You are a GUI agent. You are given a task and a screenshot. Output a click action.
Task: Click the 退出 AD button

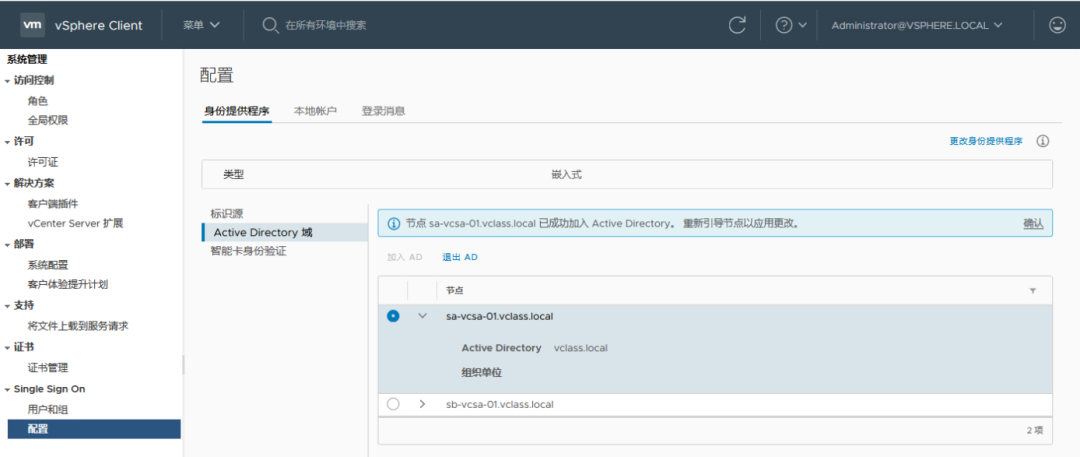point(460,257)
